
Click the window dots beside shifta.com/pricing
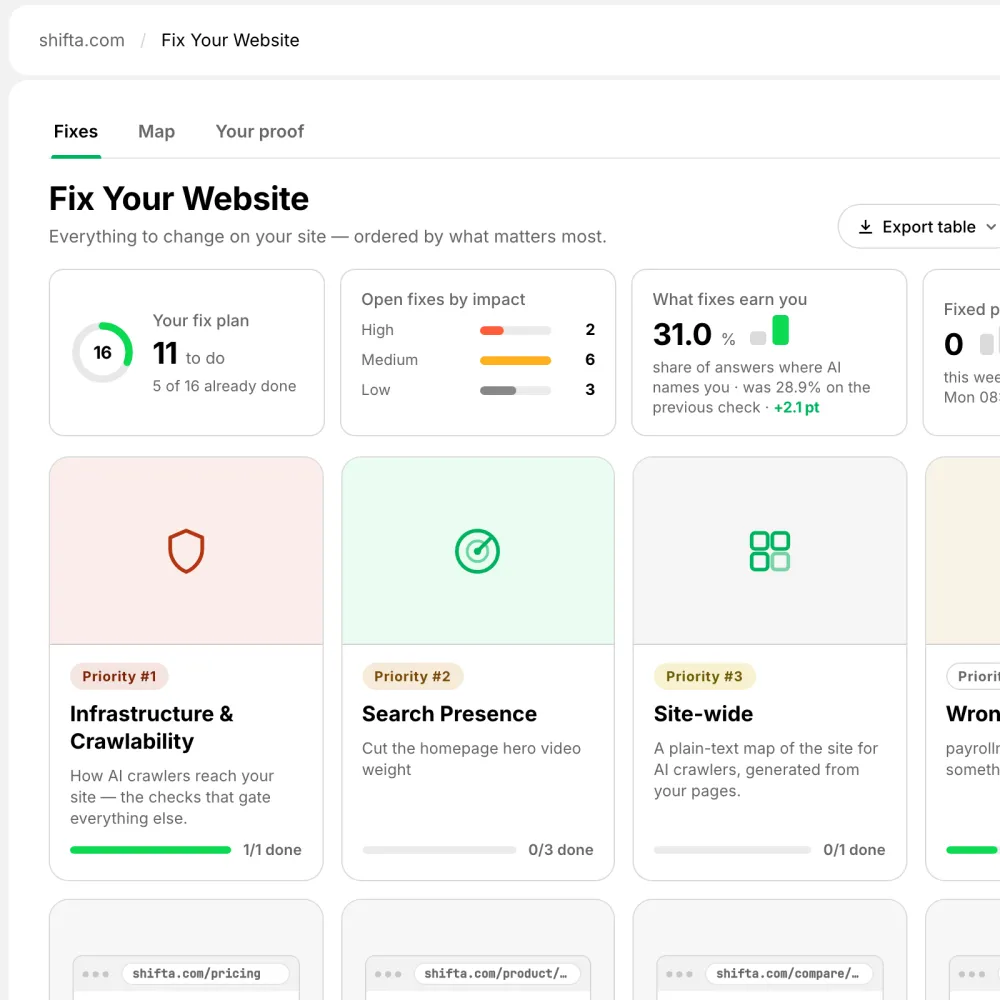click(x=96, y=974)
